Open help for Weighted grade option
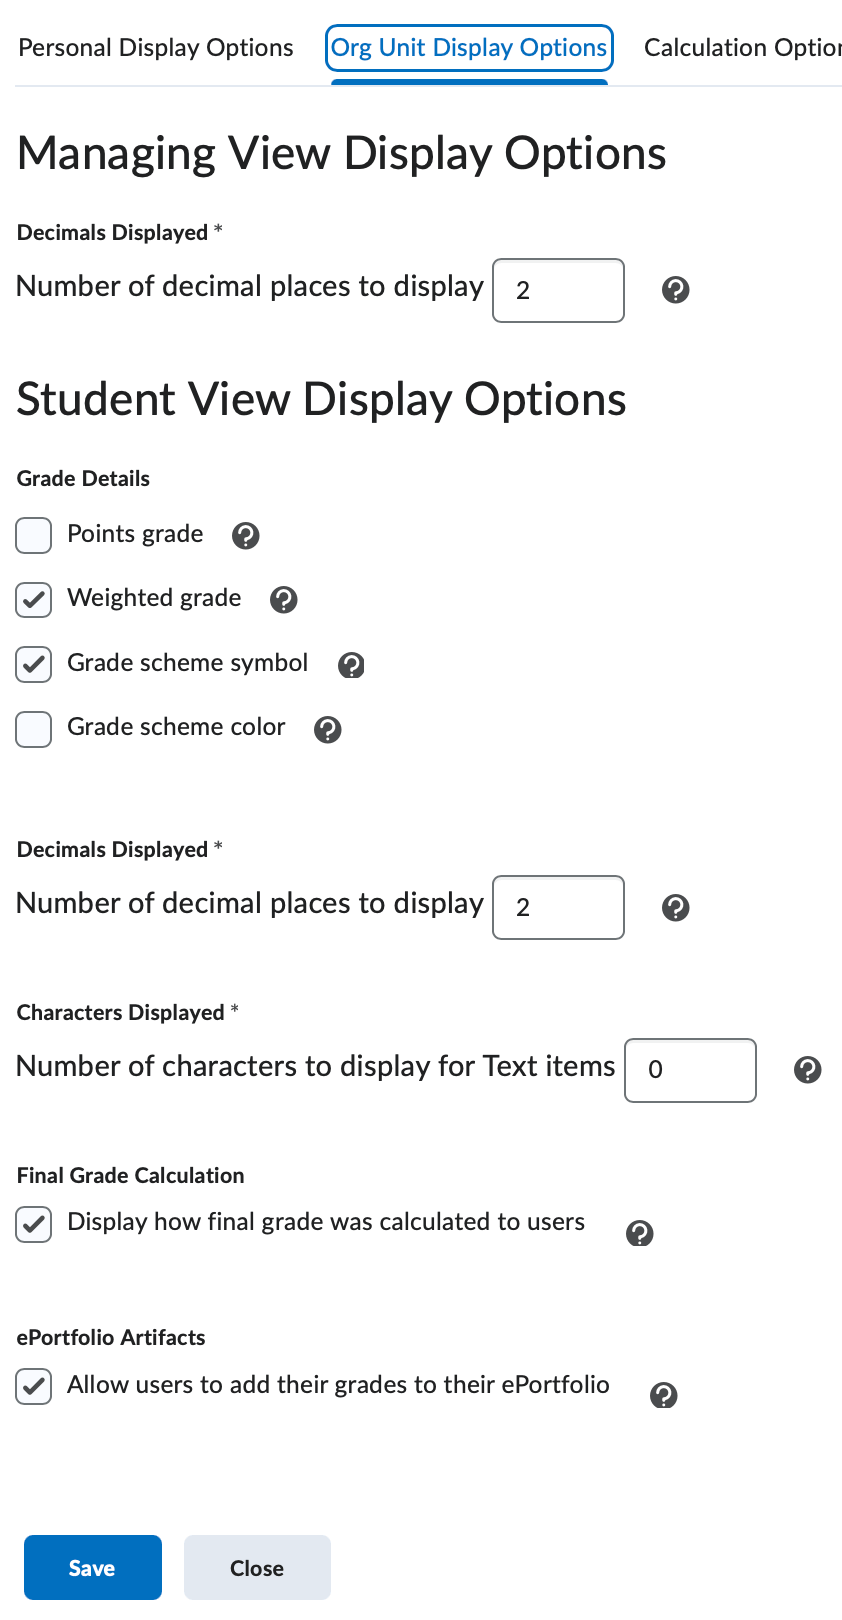 click(x=283, y=600)
